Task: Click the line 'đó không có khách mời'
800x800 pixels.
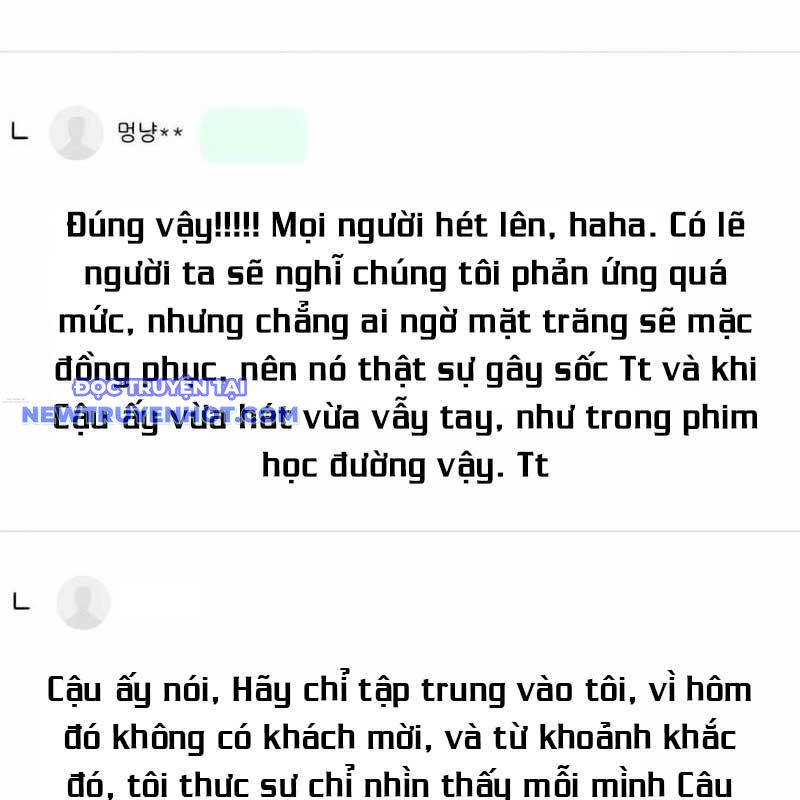Action: point(399,738)
